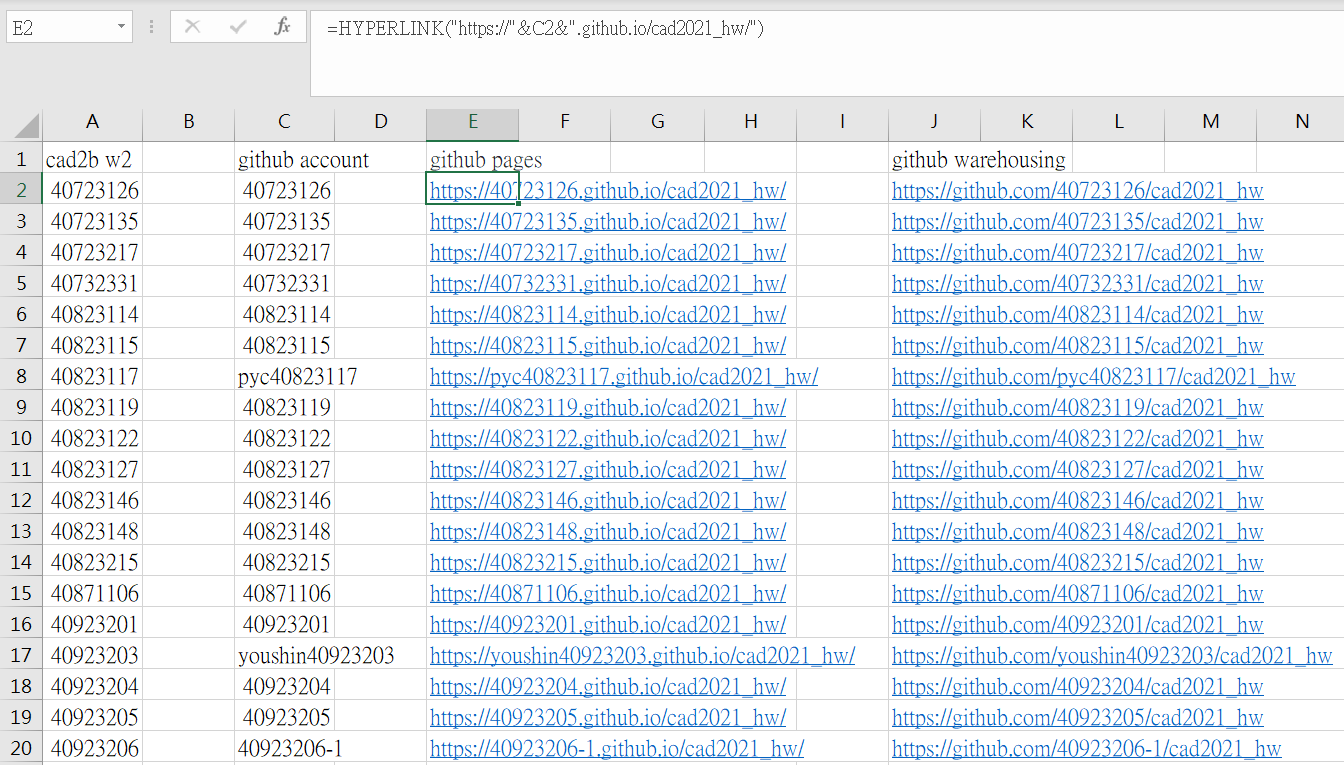Open link https://github.com/40871106/cad2021_hw
Viewport: 1344px width, 765px height.
pos(1078,593)
